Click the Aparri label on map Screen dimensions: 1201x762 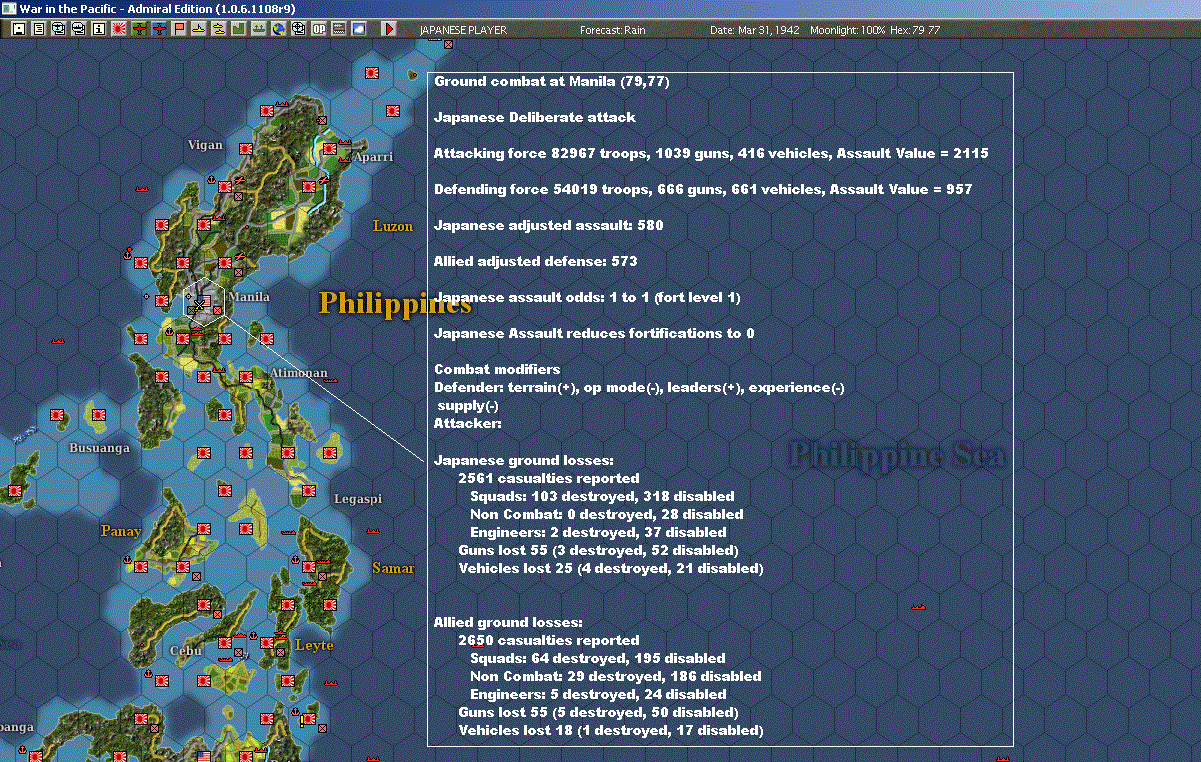[373, 157]
